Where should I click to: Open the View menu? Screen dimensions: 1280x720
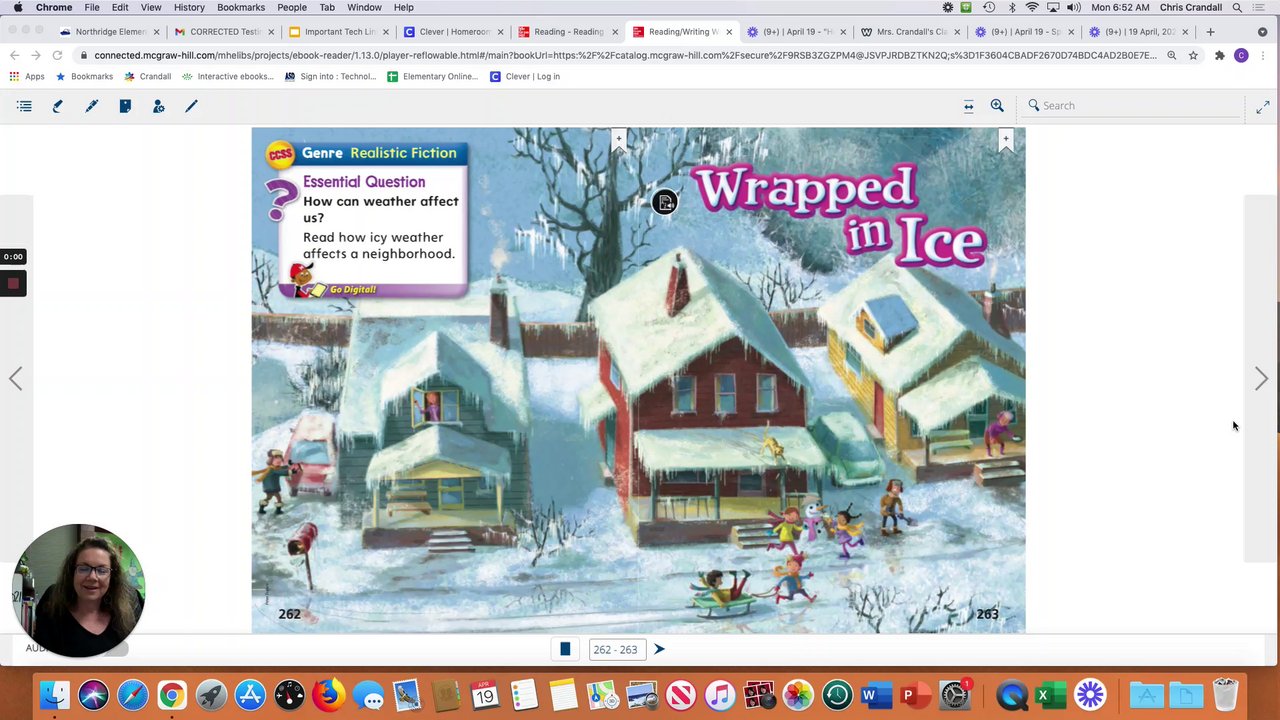[151, 7]
